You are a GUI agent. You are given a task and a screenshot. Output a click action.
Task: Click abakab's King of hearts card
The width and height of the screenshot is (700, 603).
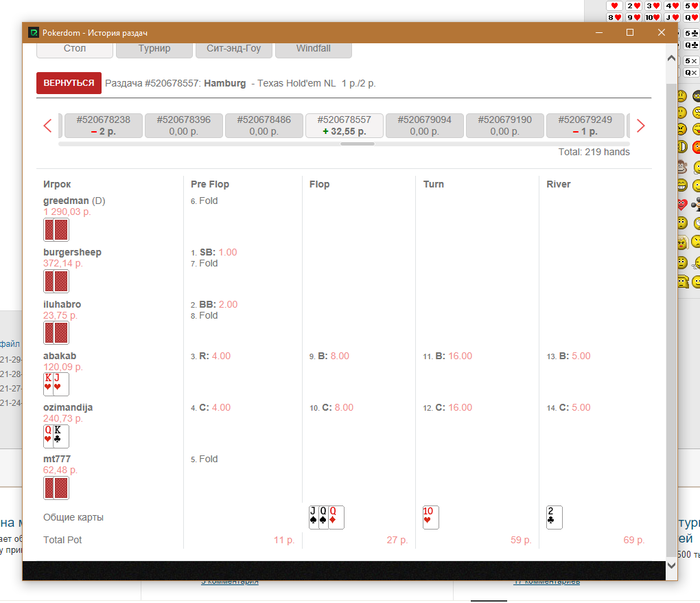click(x=48, y=384)
